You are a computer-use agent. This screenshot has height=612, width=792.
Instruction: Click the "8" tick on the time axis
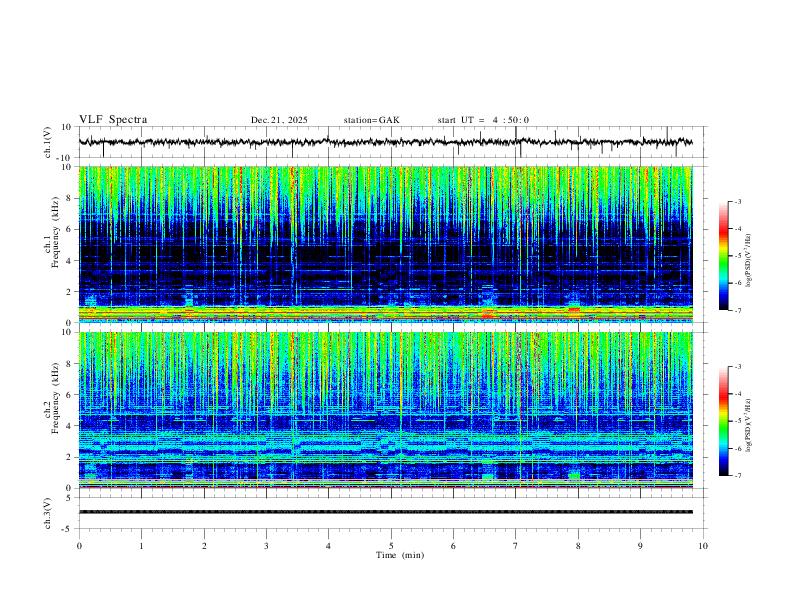pyautogui.click(x=578, y=546)
